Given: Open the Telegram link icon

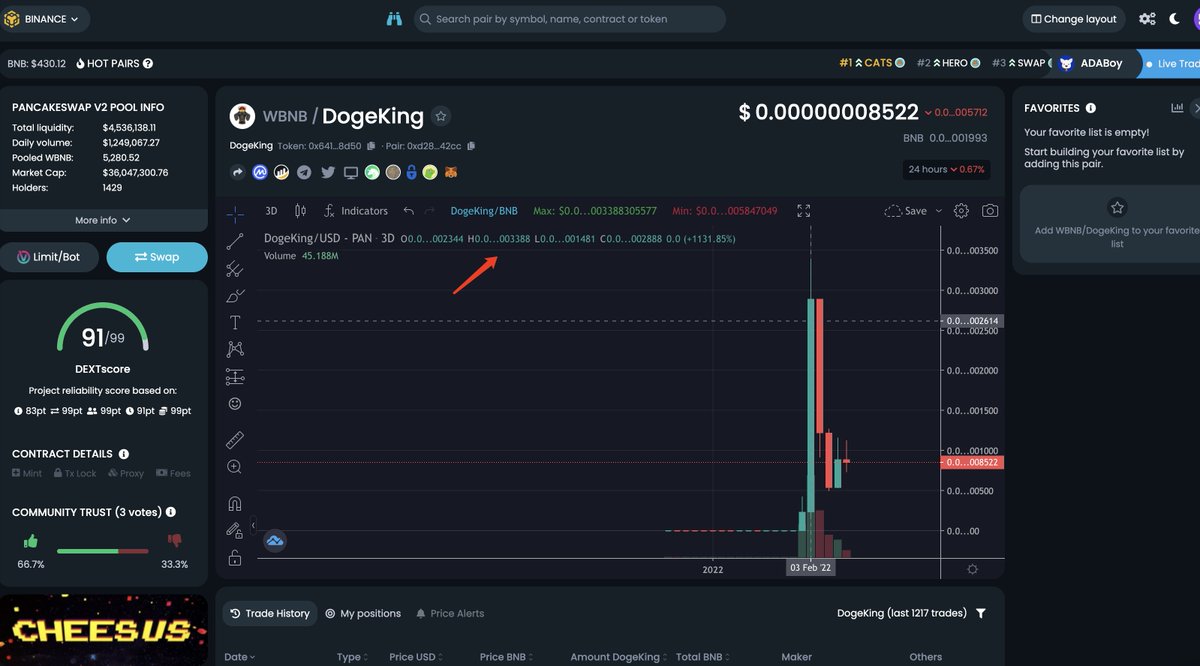Looking at the screenshot, I should click(x=304, y=172).
